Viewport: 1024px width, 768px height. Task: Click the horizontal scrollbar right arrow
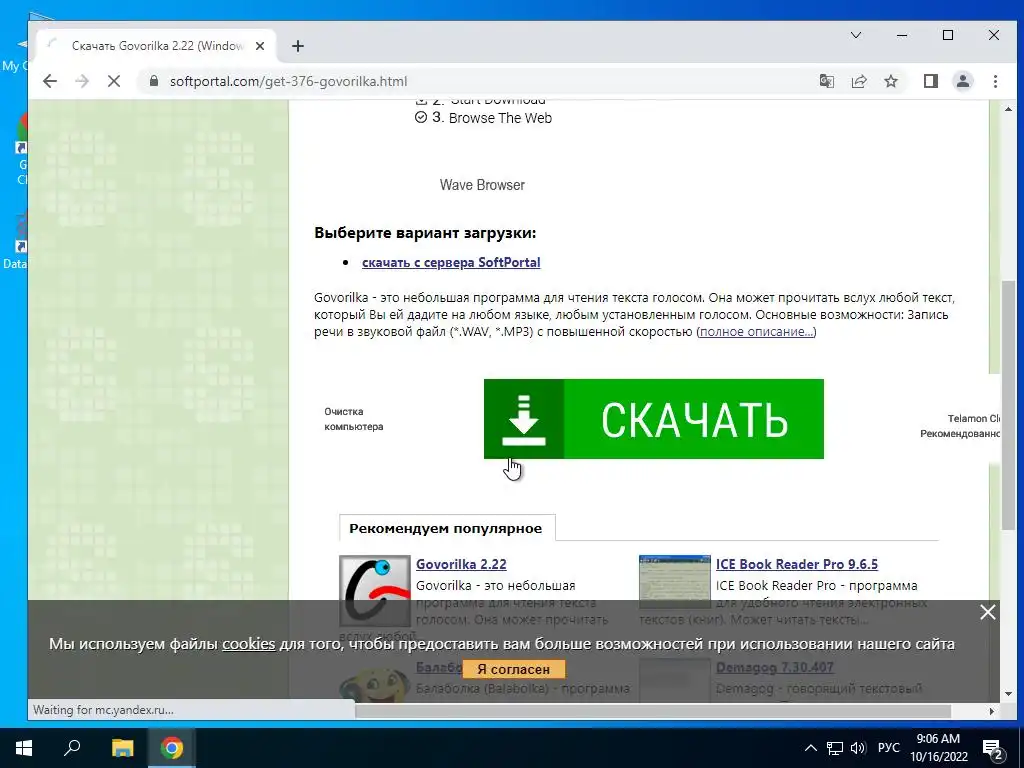coord(992,711)
